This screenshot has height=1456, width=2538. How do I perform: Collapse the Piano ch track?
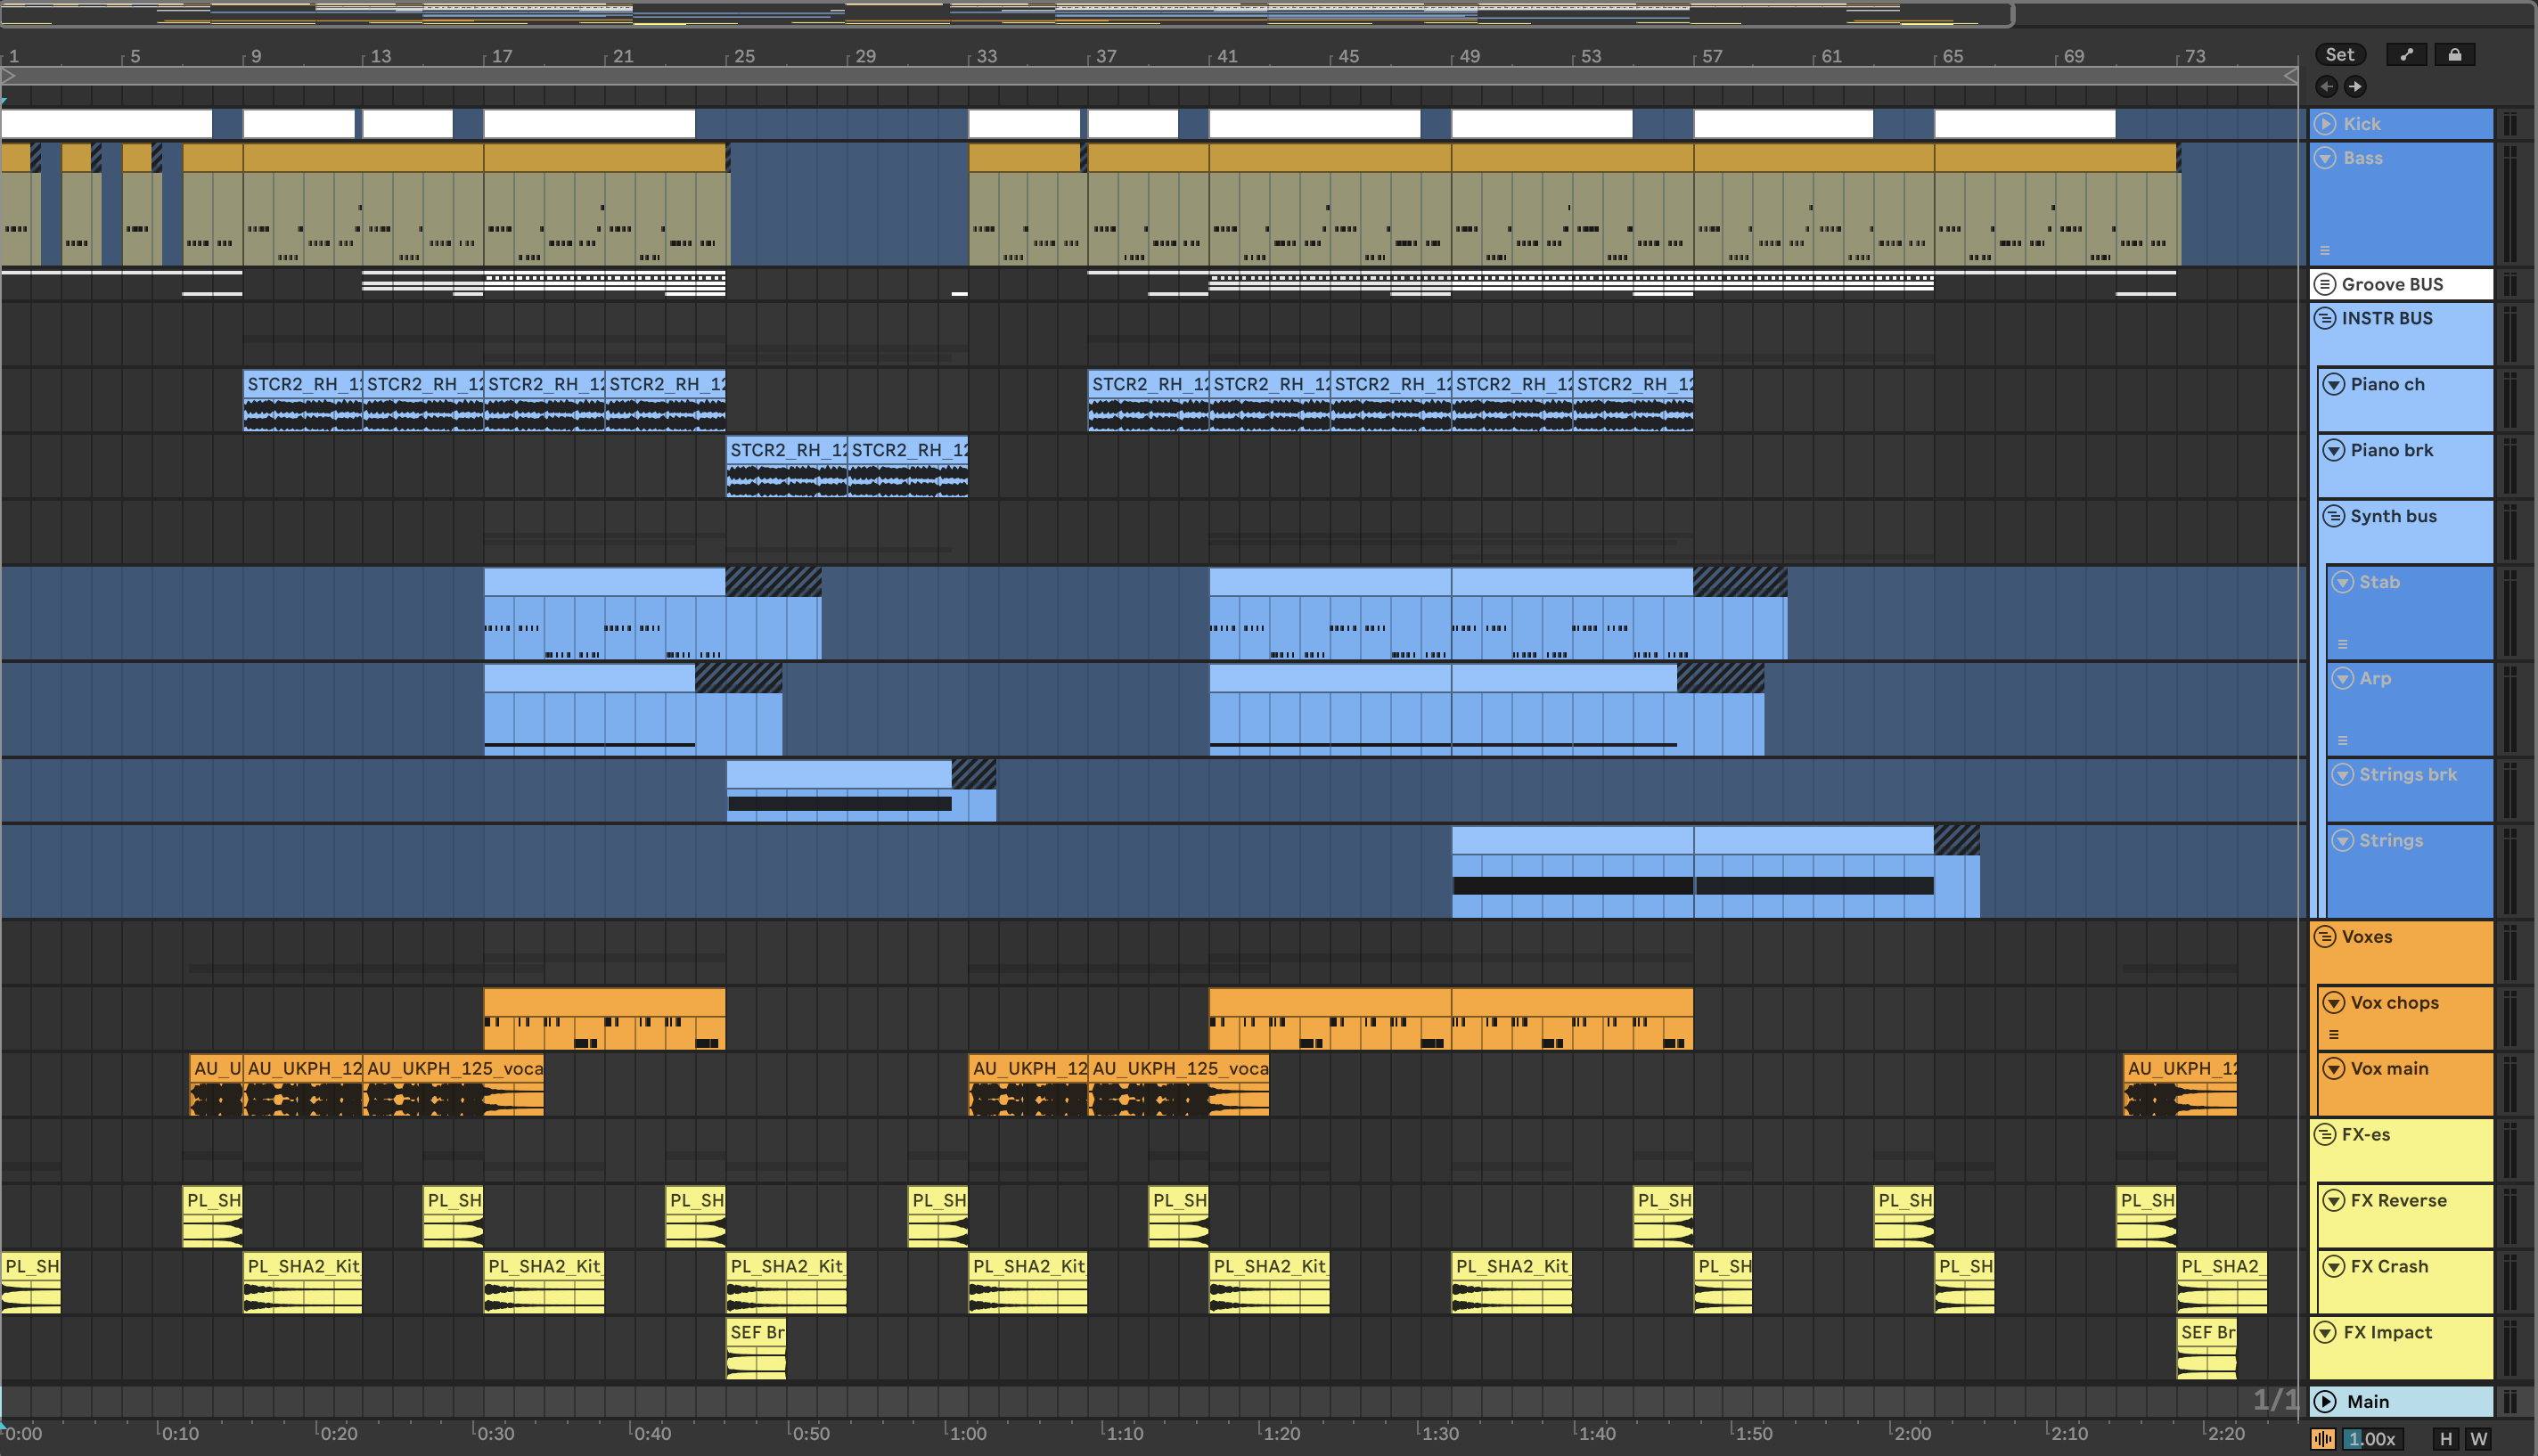[x=2334, y=384]
